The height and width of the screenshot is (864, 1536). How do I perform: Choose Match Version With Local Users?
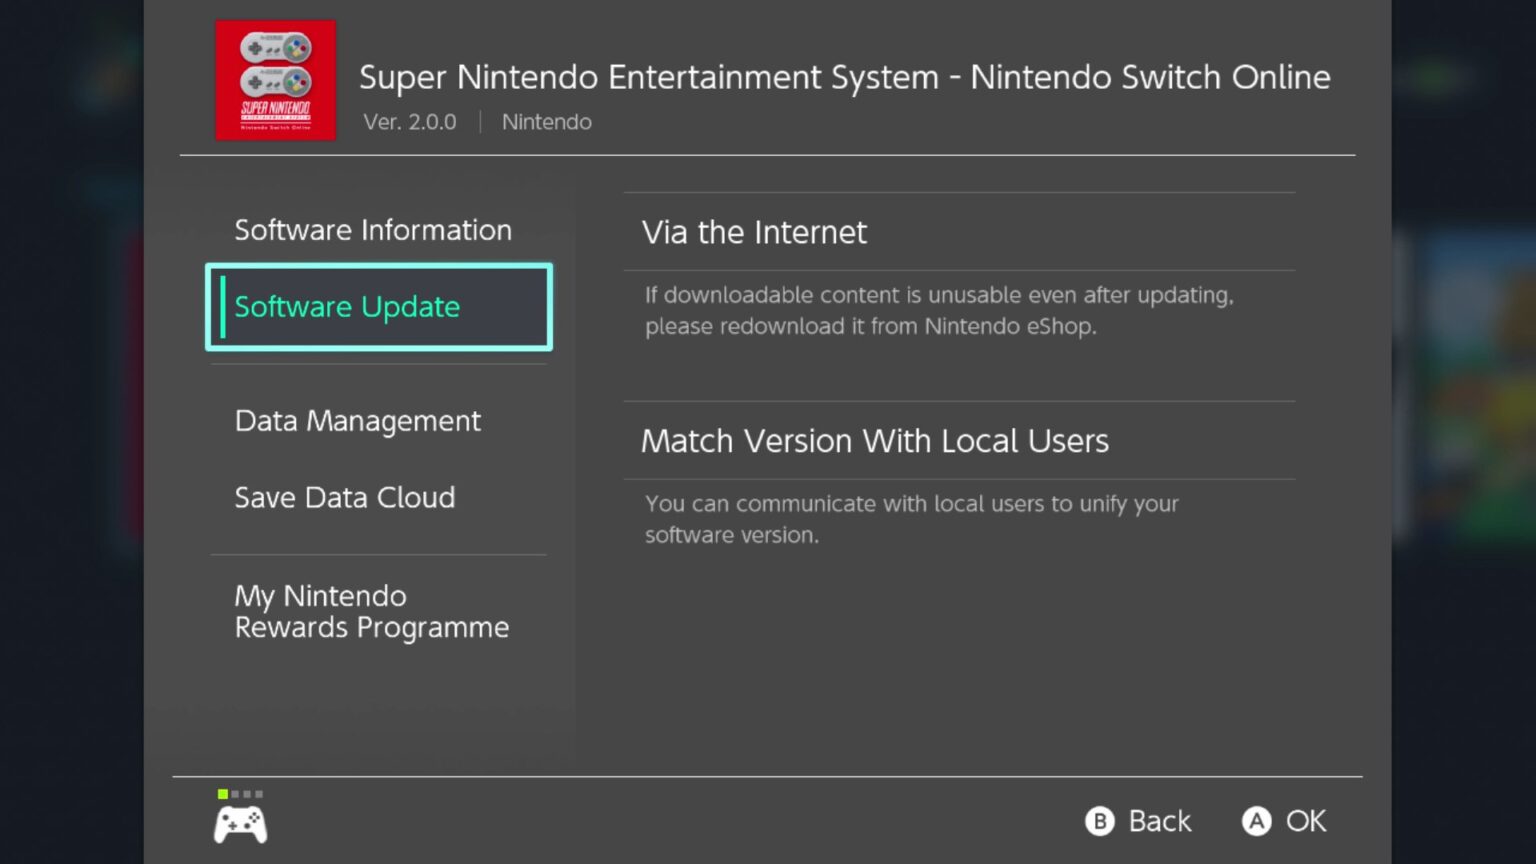click(875, 440)
